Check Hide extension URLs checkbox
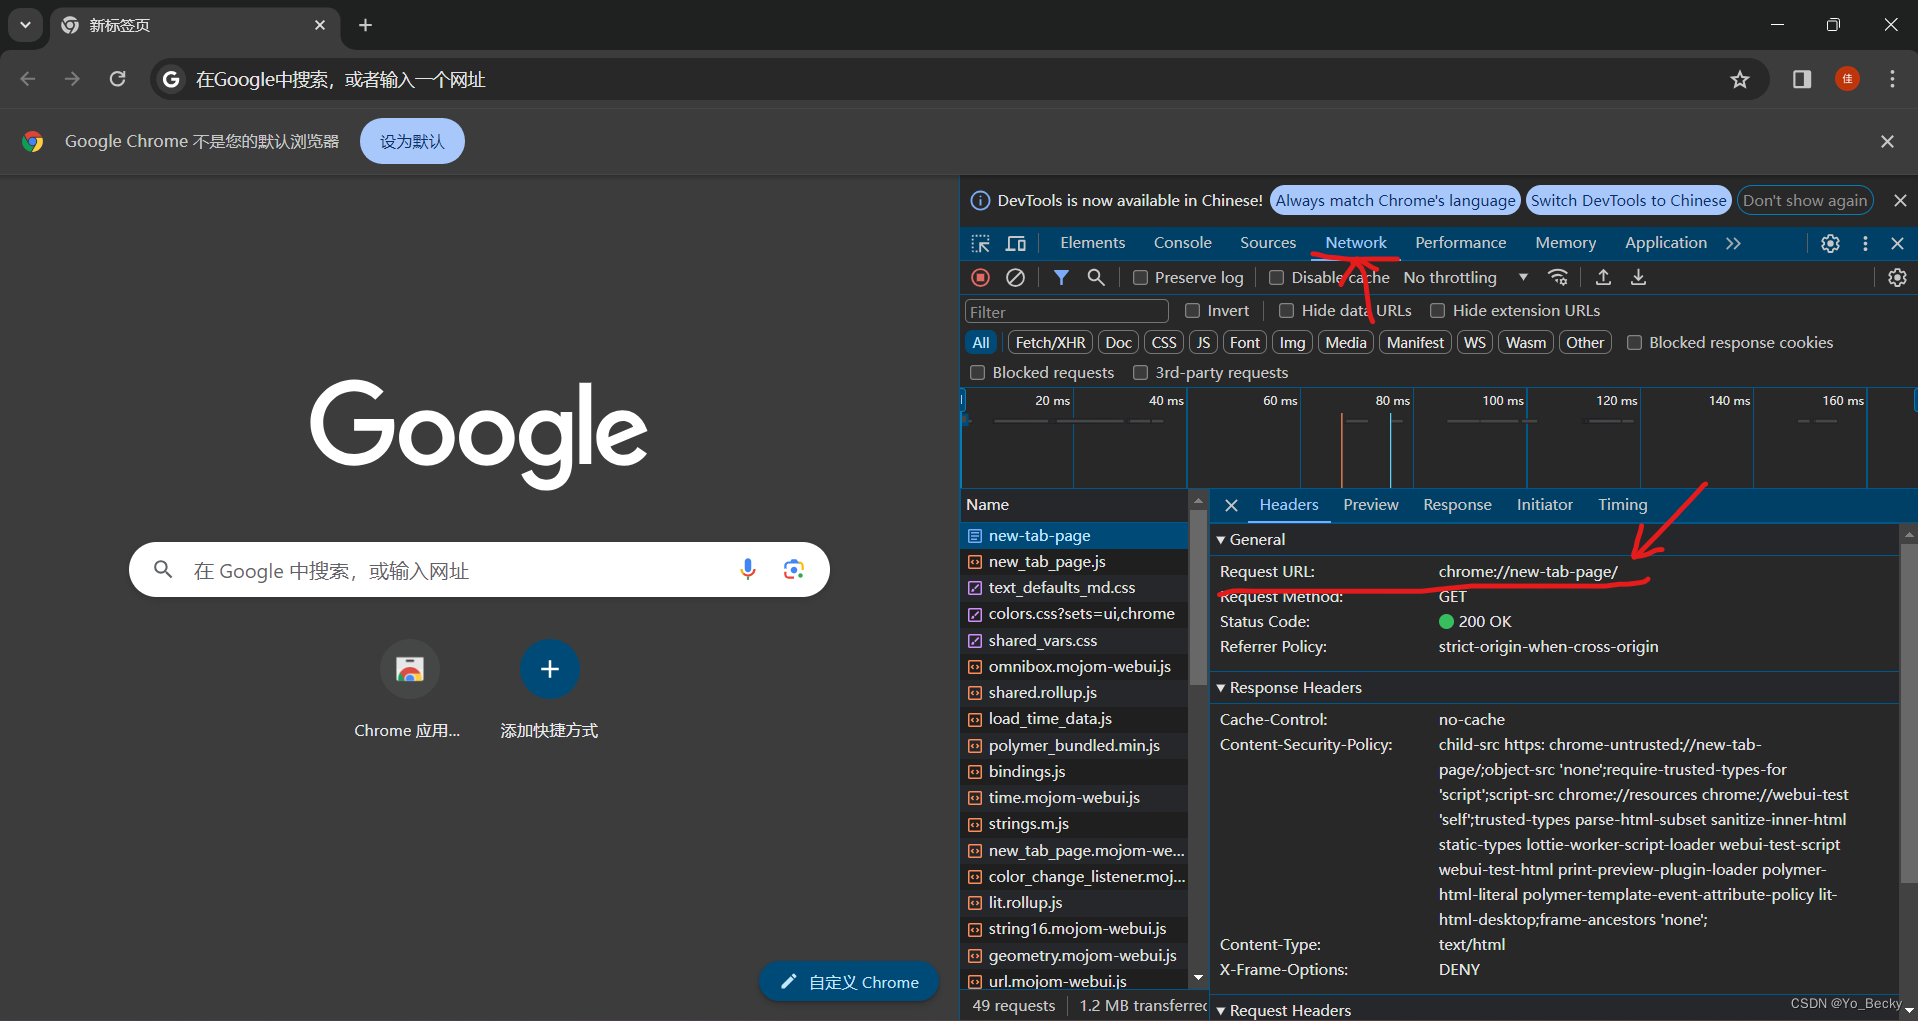 1437,311
